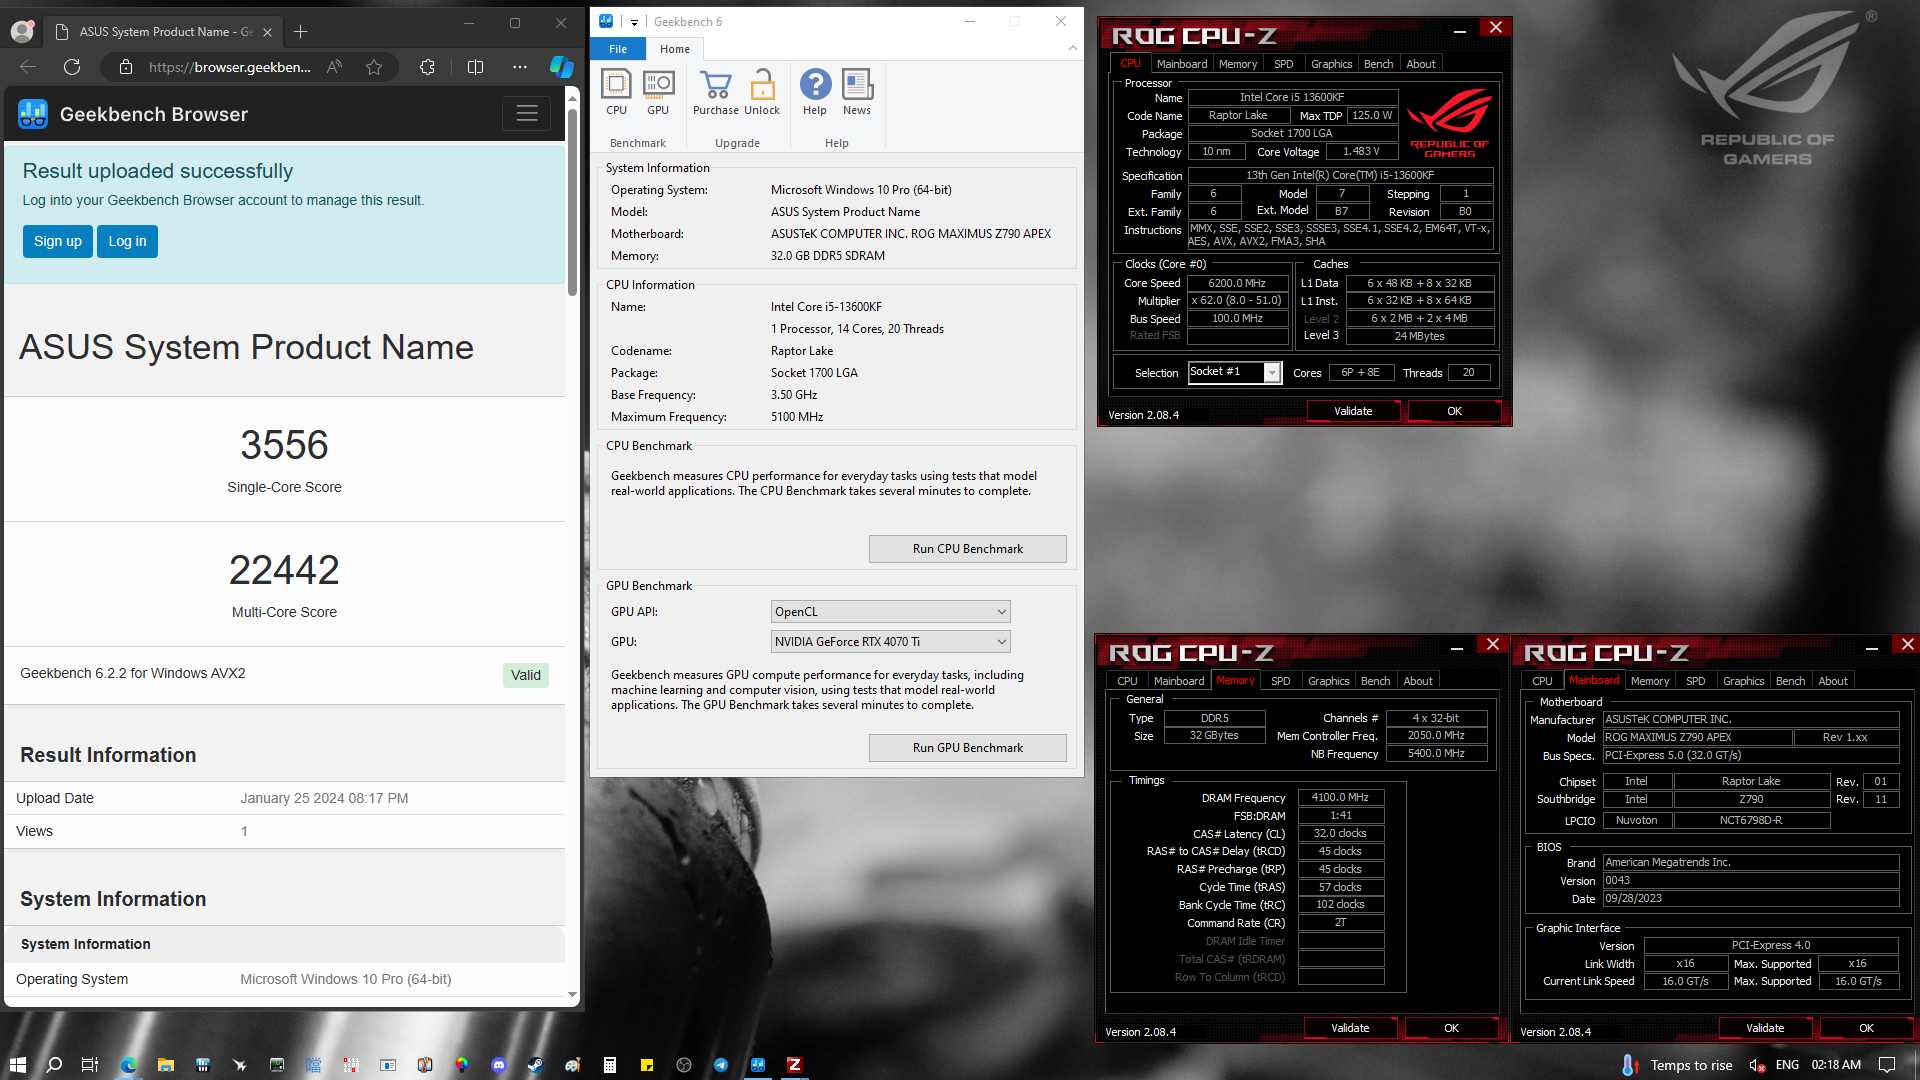Open the Copilot sidebar icon
This screenshot has width=1920, height=1080.
pos(561,67)
